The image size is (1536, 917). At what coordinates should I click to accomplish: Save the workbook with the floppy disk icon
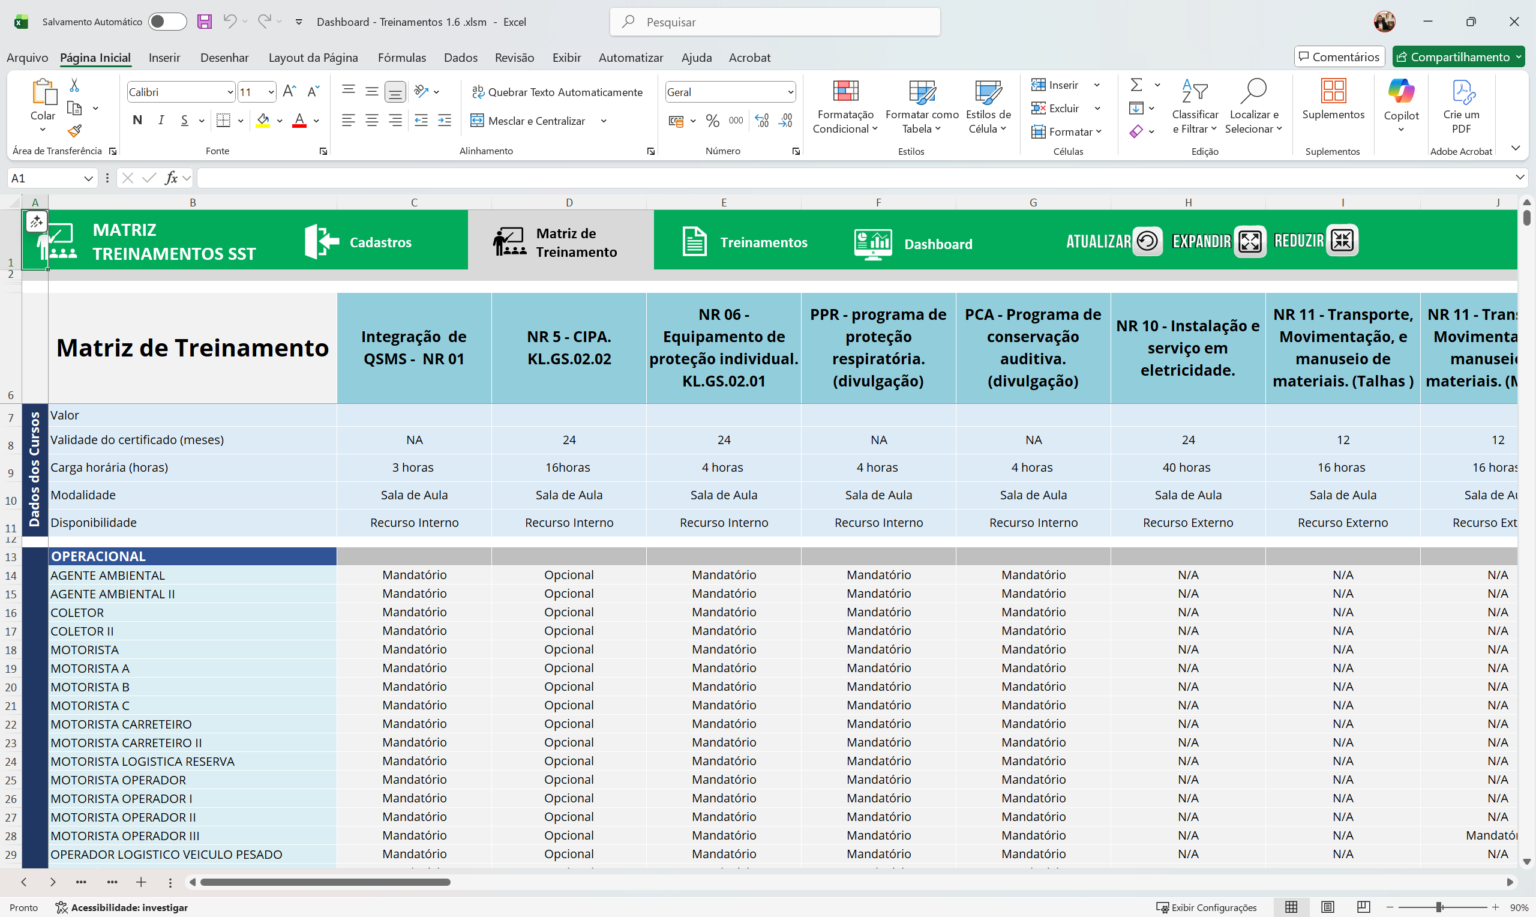click(x=204, y=21)
